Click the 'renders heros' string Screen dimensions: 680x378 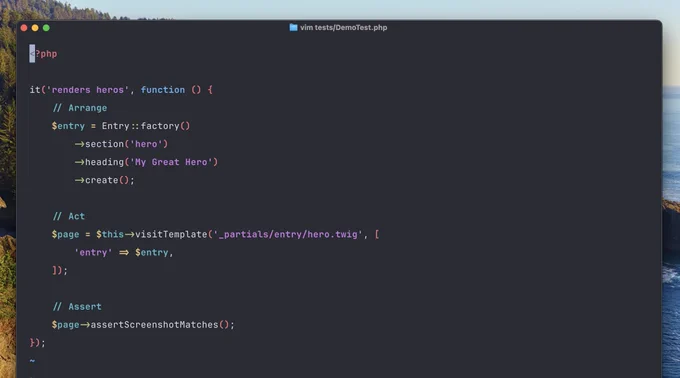tap(88, 90)
